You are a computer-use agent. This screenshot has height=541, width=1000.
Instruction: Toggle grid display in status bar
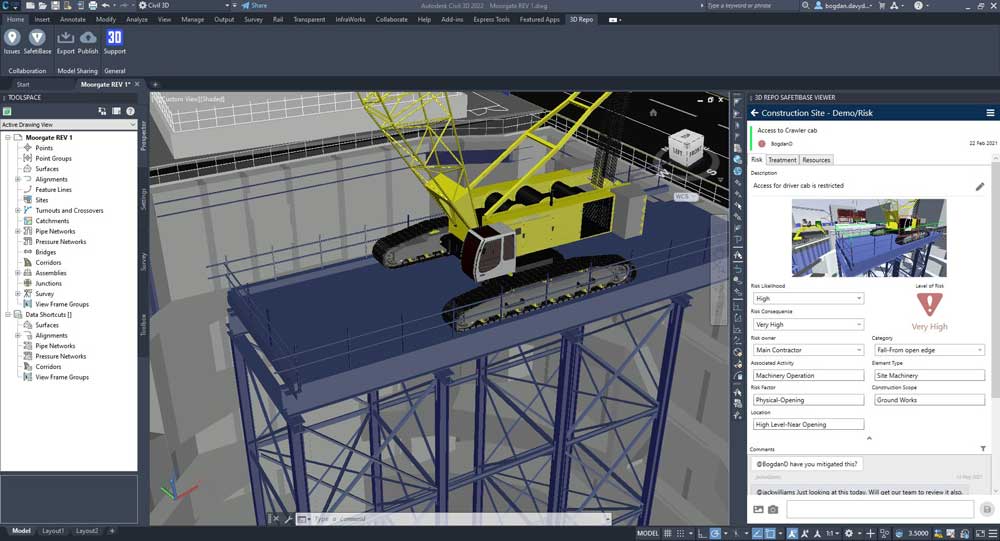coord(668,533)
